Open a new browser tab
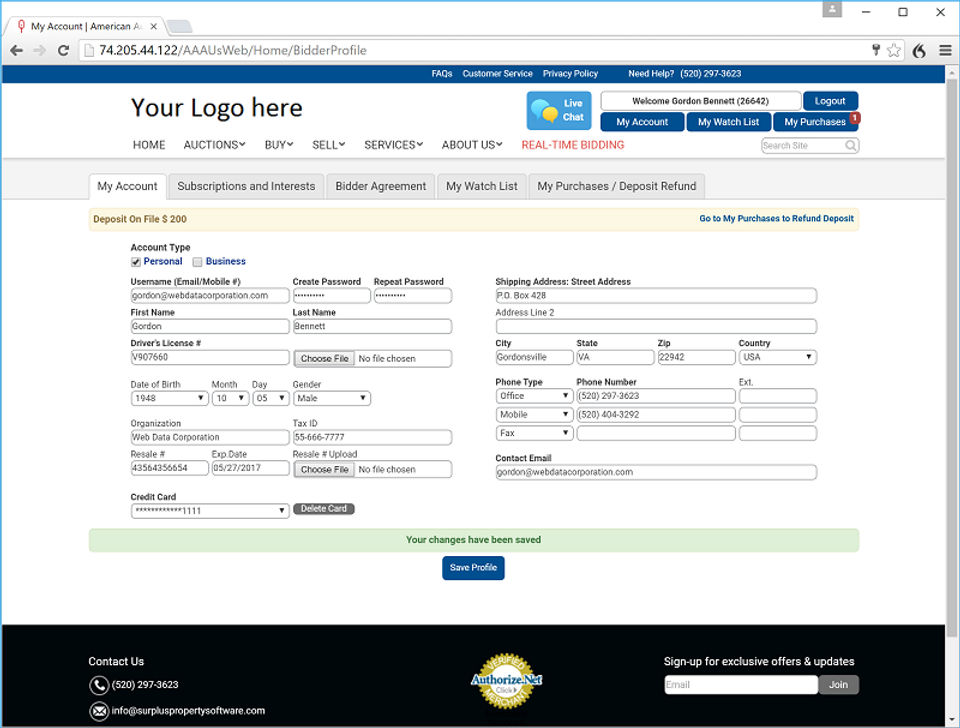Screen dimensions: 960x728 pos(179,26)
